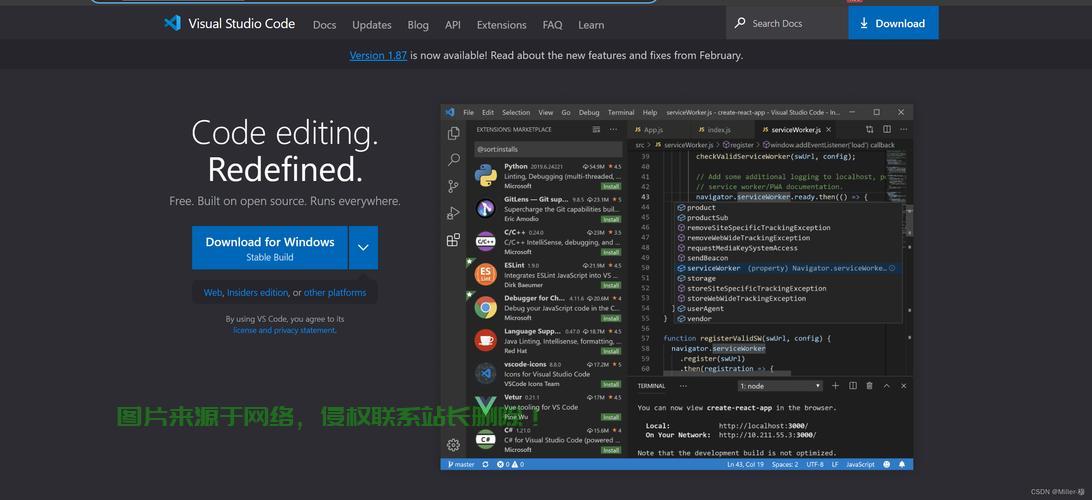Click the Python extension icon
The height and width of the screenshot is (500, 1092).
[485, 175]
